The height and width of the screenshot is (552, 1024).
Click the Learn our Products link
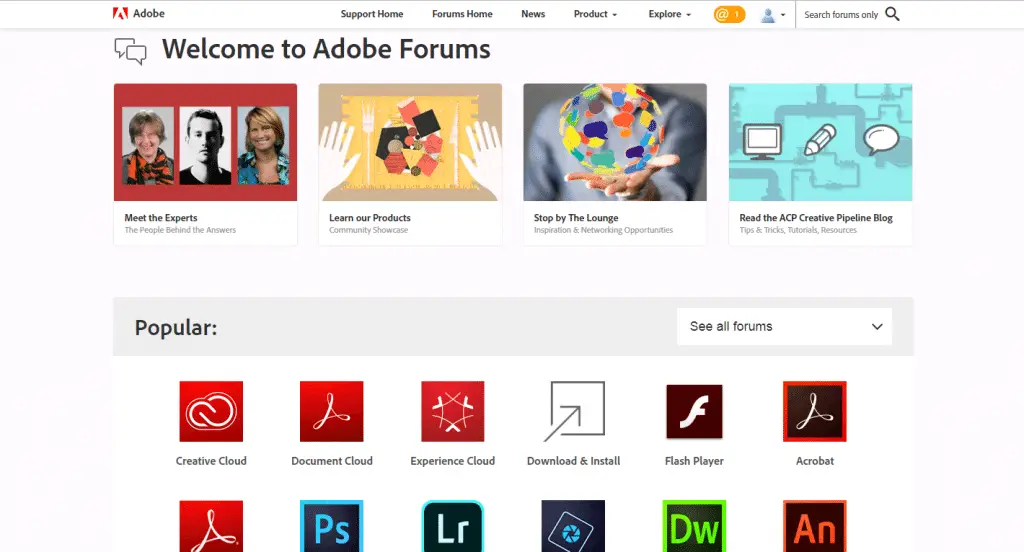[x=370, y=218]
